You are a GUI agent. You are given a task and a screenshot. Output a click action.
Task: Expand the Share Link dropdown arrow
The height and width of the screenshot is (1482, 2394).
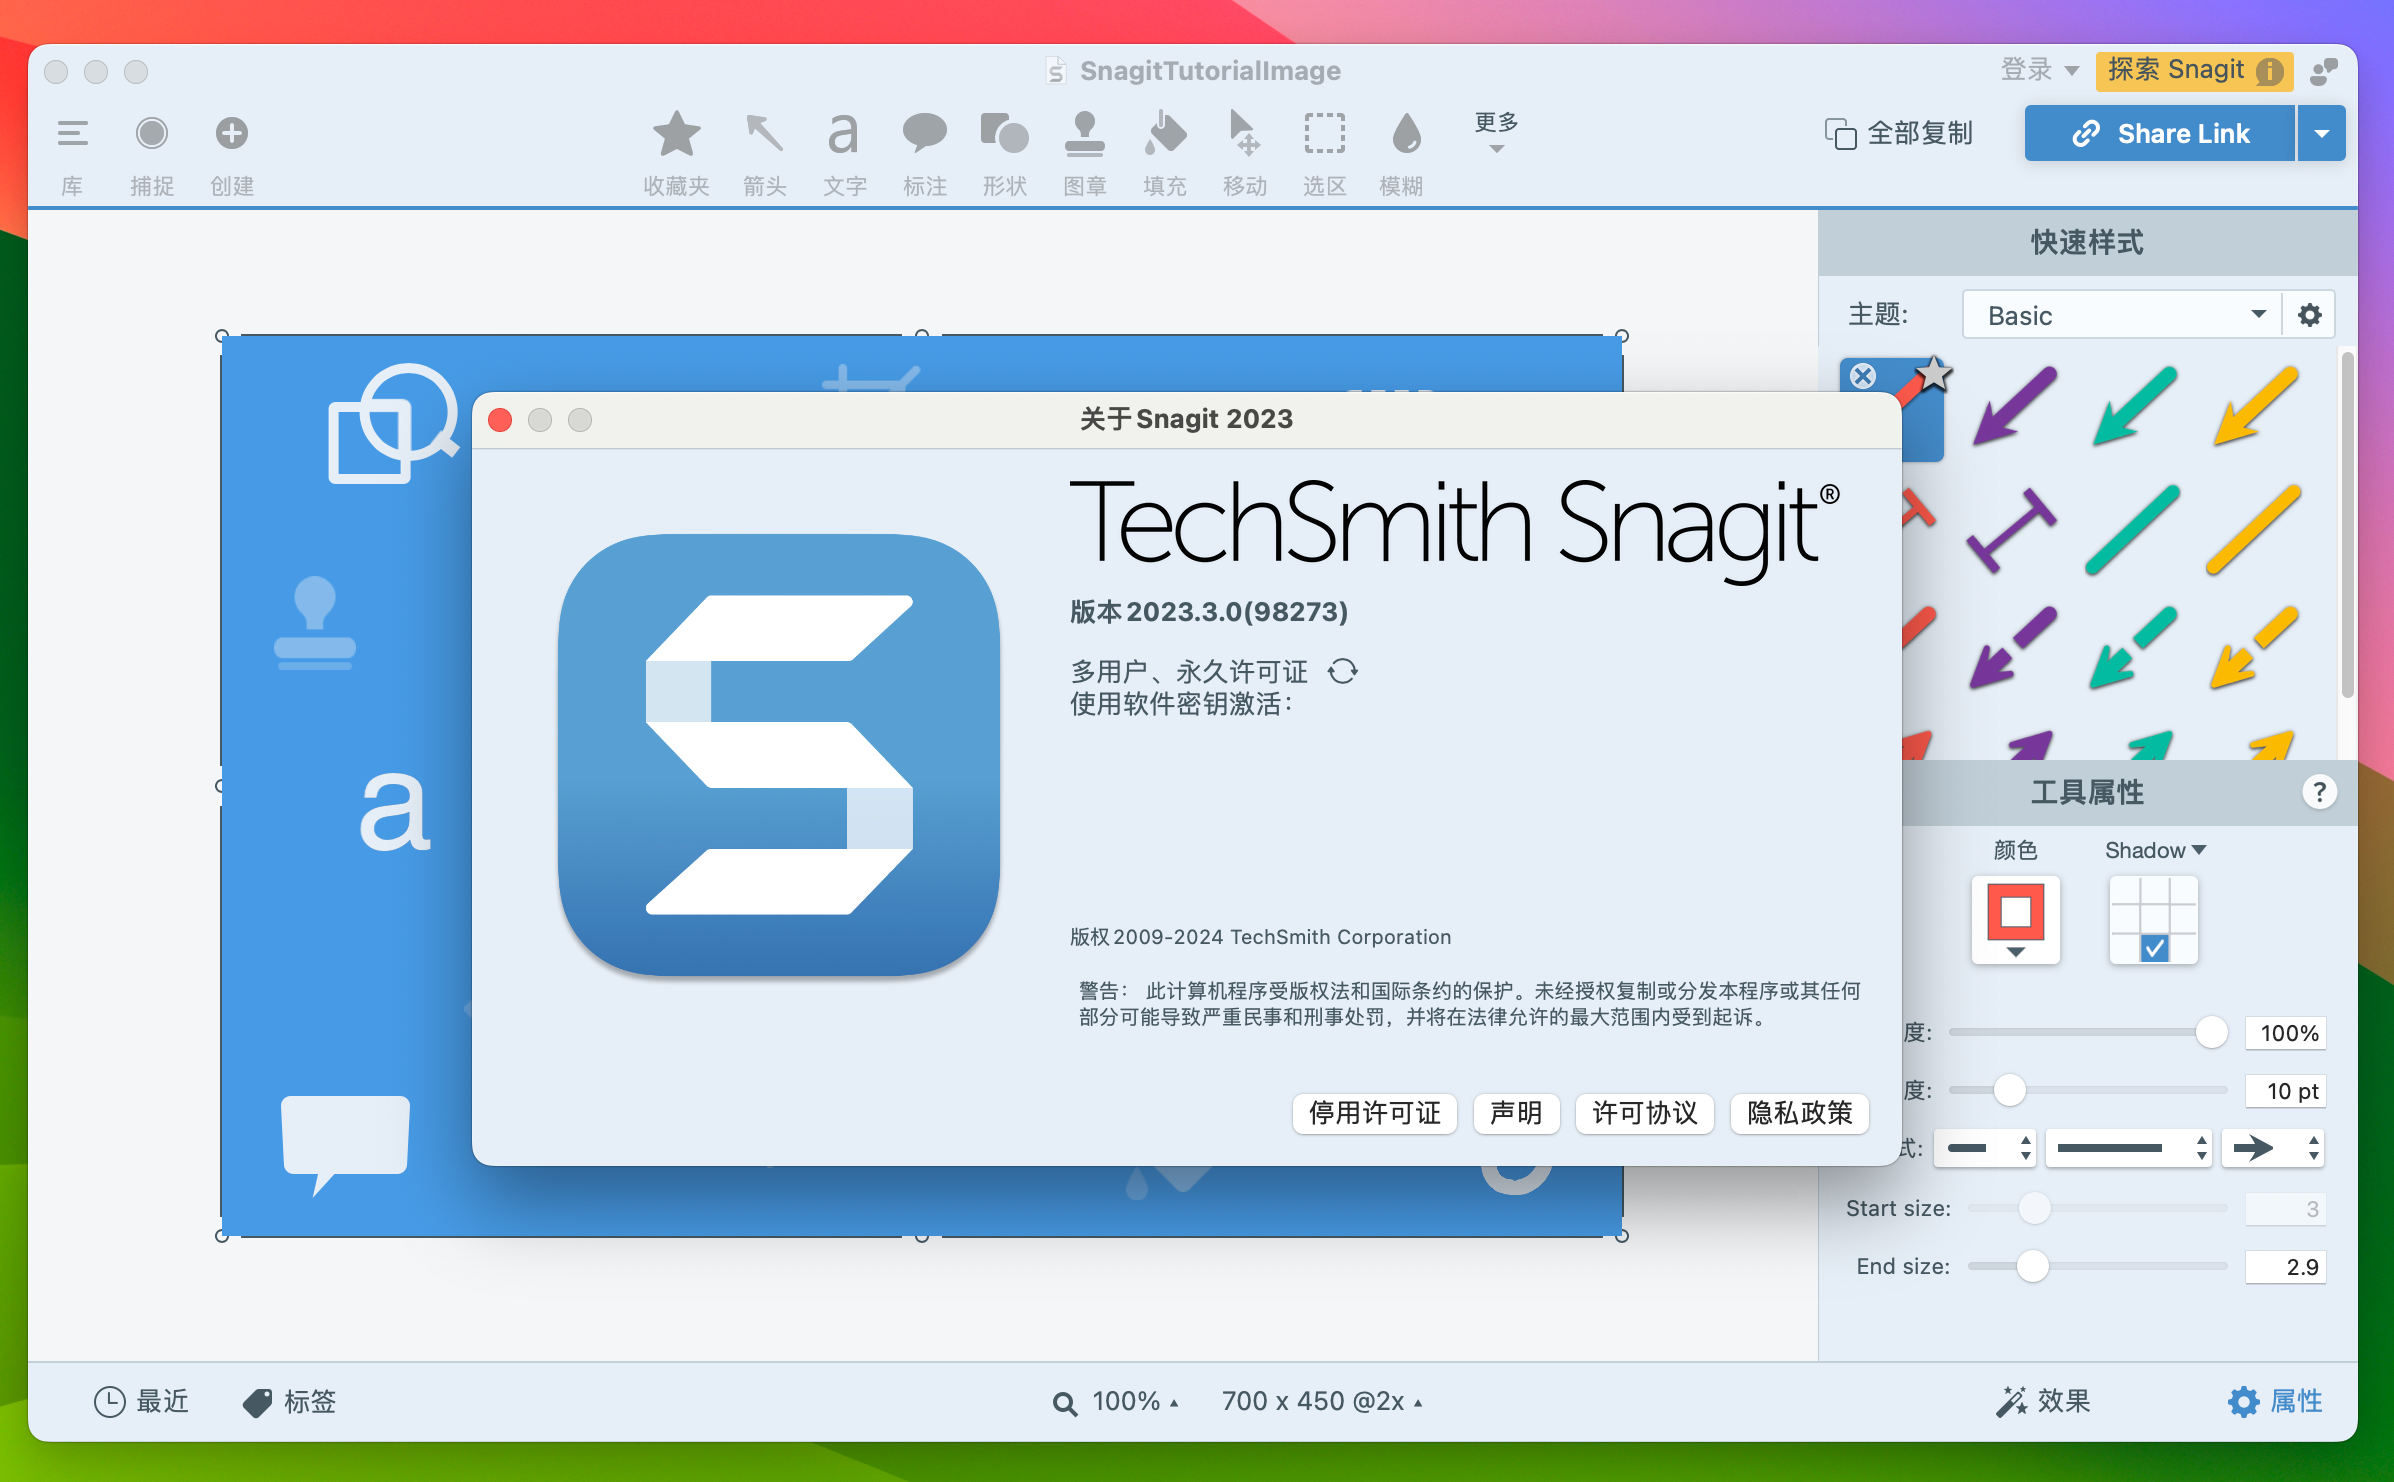click(2321, 134)
